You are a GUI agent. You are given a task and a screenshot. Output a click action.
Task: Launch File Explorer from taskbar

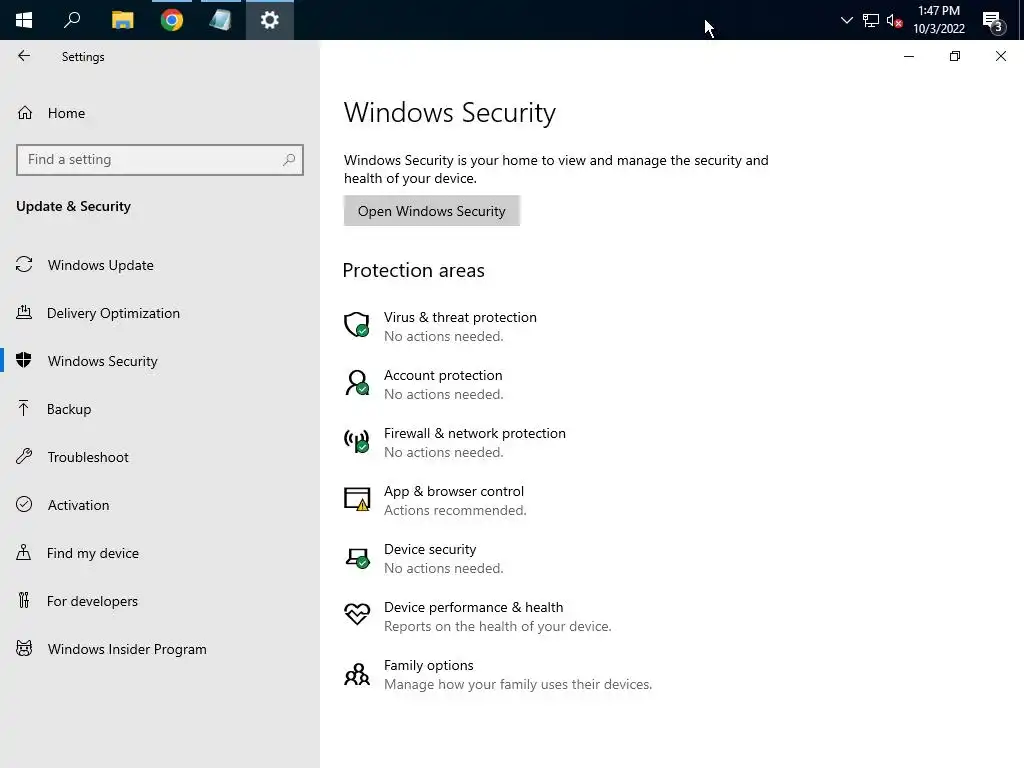pyautogui.click(x=122, y=20)
